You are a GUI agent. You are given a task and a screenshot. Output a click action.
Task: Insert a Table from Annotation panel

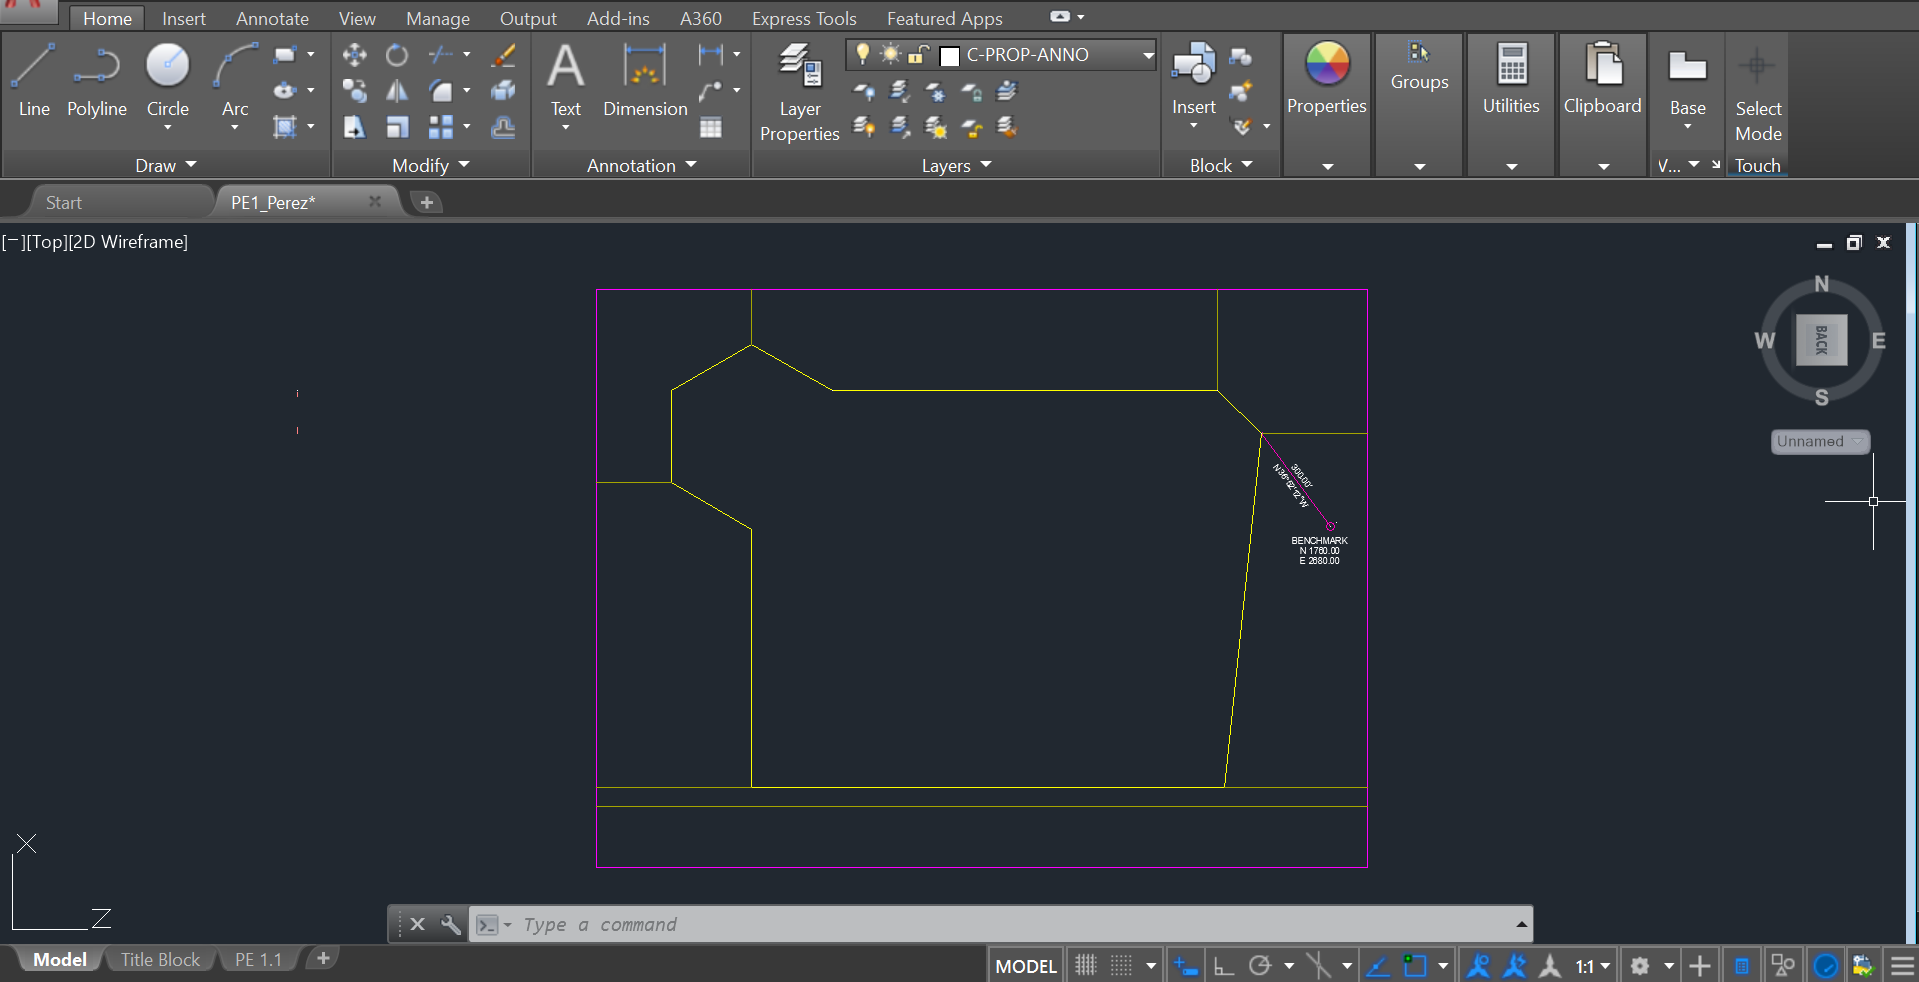click(711, 127)
